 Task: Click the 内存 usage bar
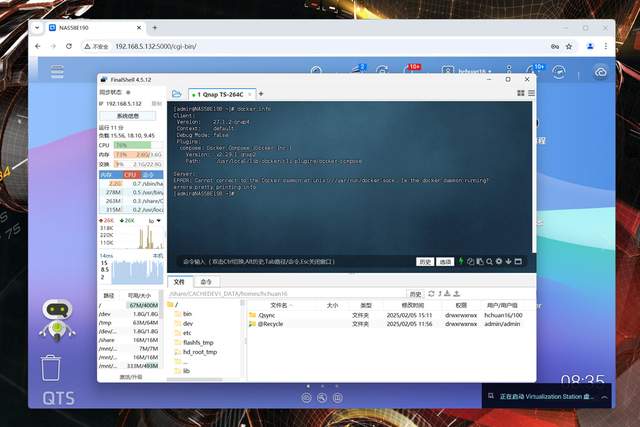coord(138,155)
